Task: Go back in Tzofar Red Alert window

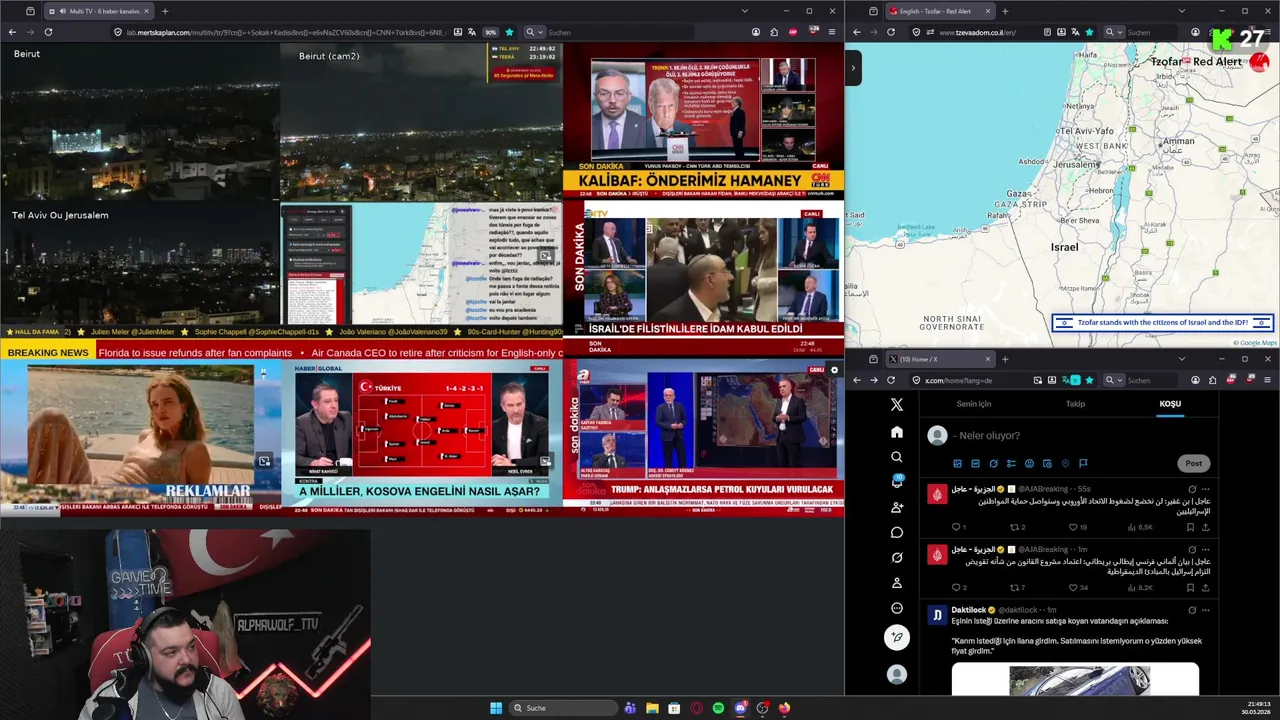Action: click(857, 32)
